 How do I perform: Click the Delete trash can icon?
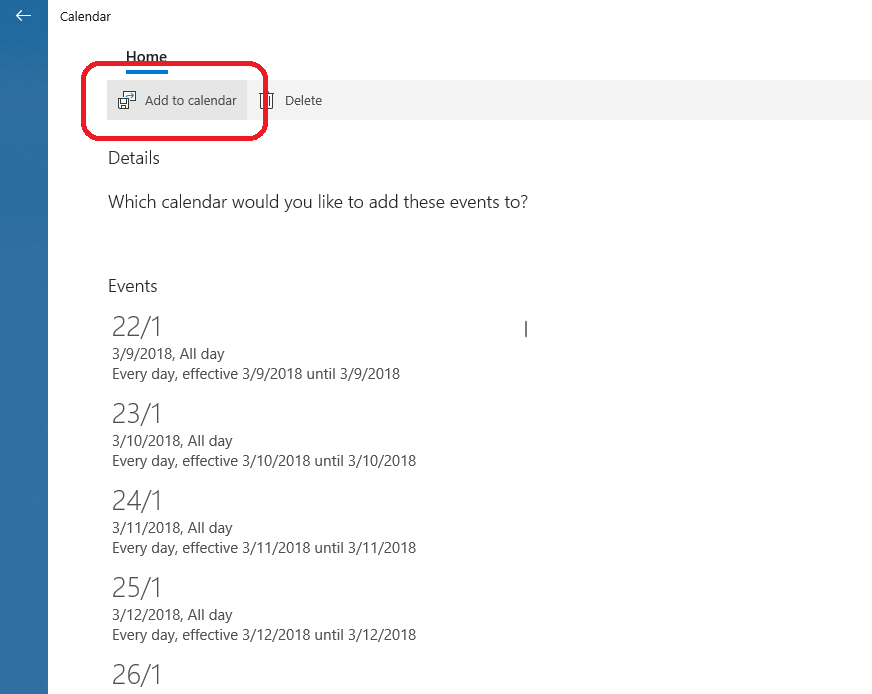point(266,100)
